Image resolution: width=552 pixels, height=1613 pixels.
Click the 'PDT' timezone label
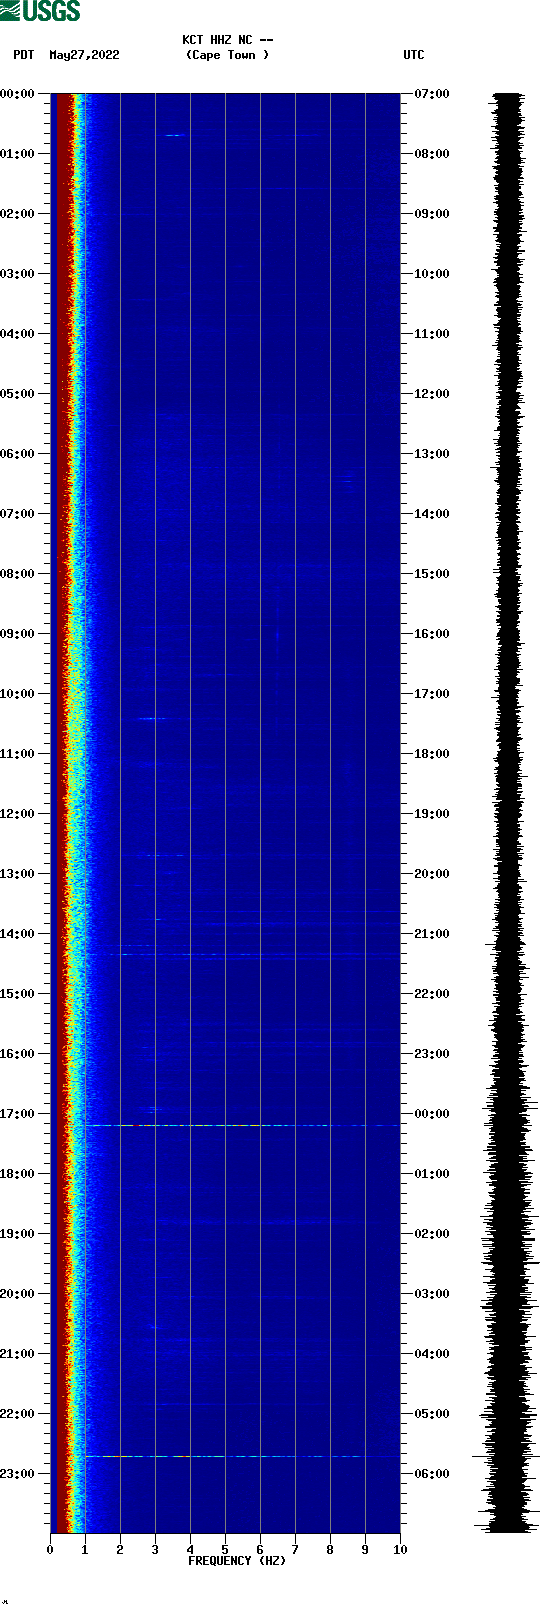tap(24, 55)
